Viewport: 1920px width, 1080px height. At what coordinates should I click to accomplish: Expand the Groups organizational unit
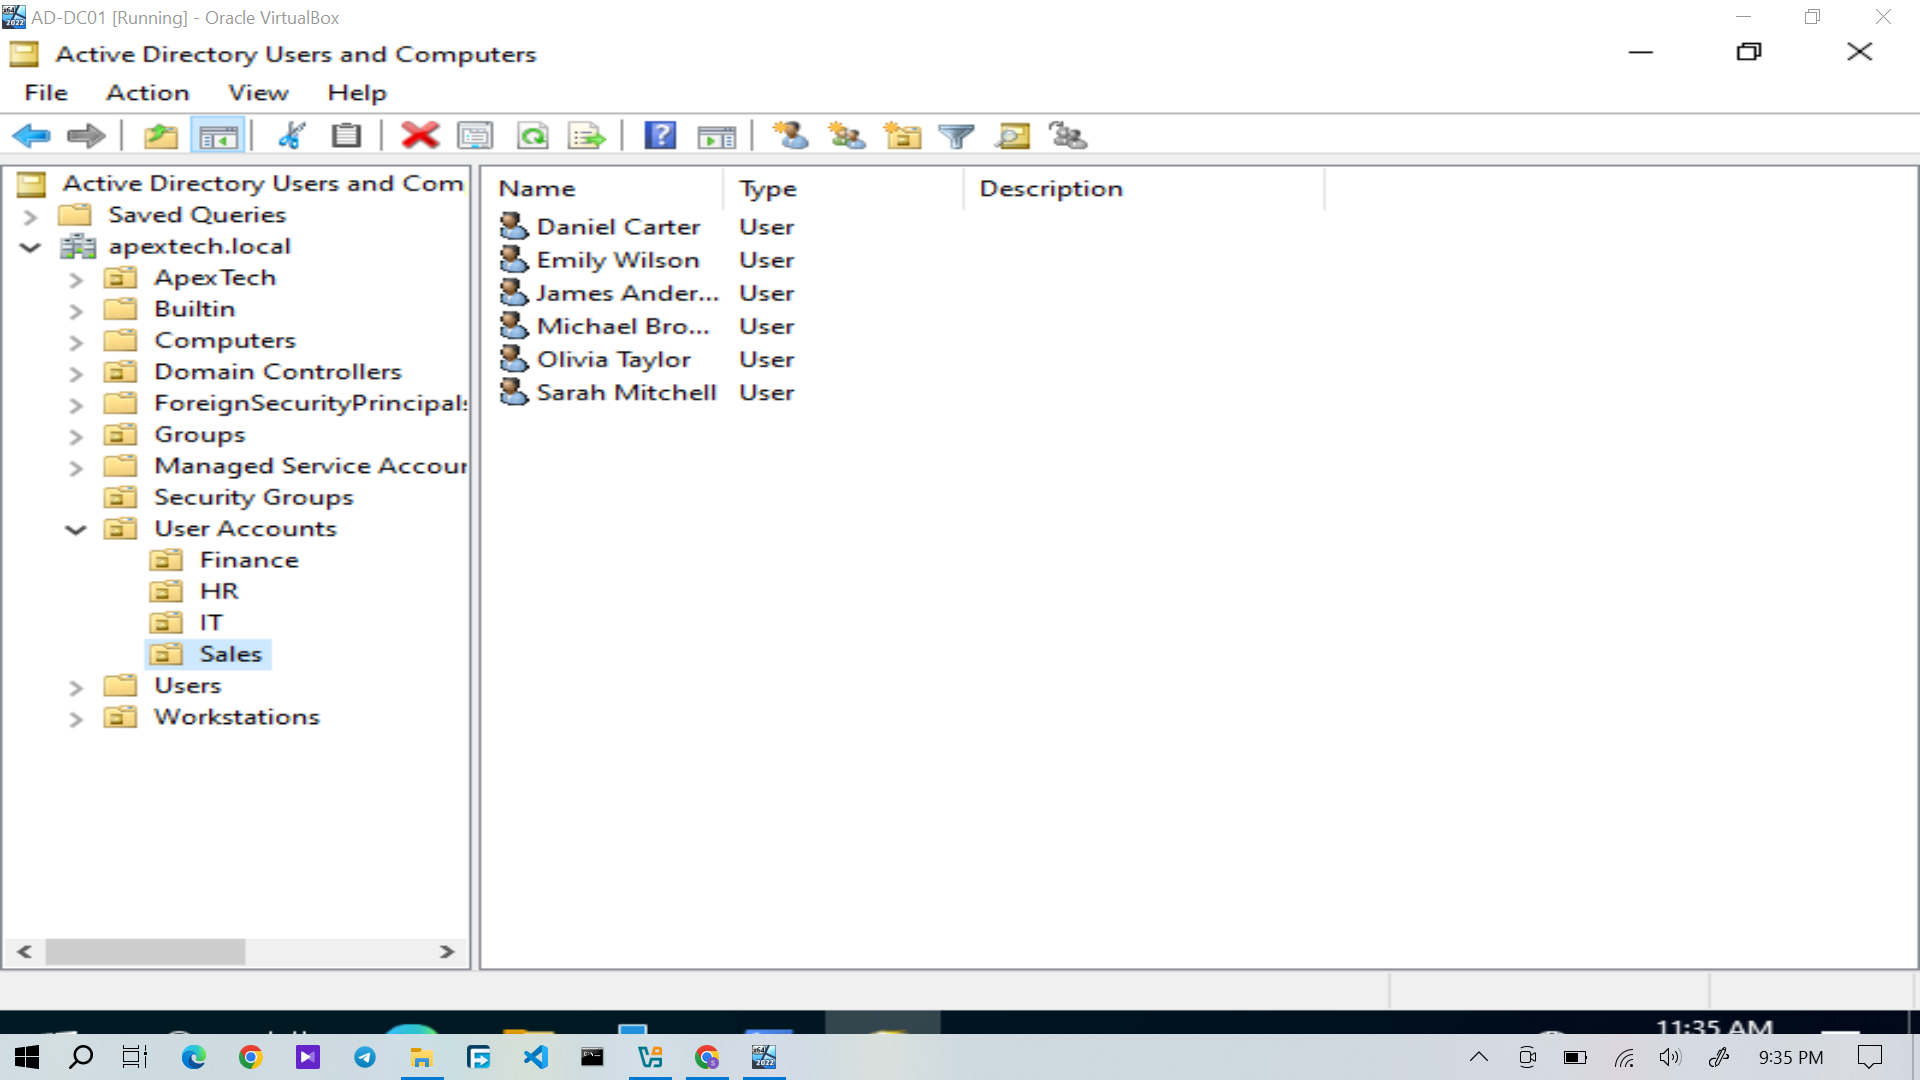pos(76,436)
